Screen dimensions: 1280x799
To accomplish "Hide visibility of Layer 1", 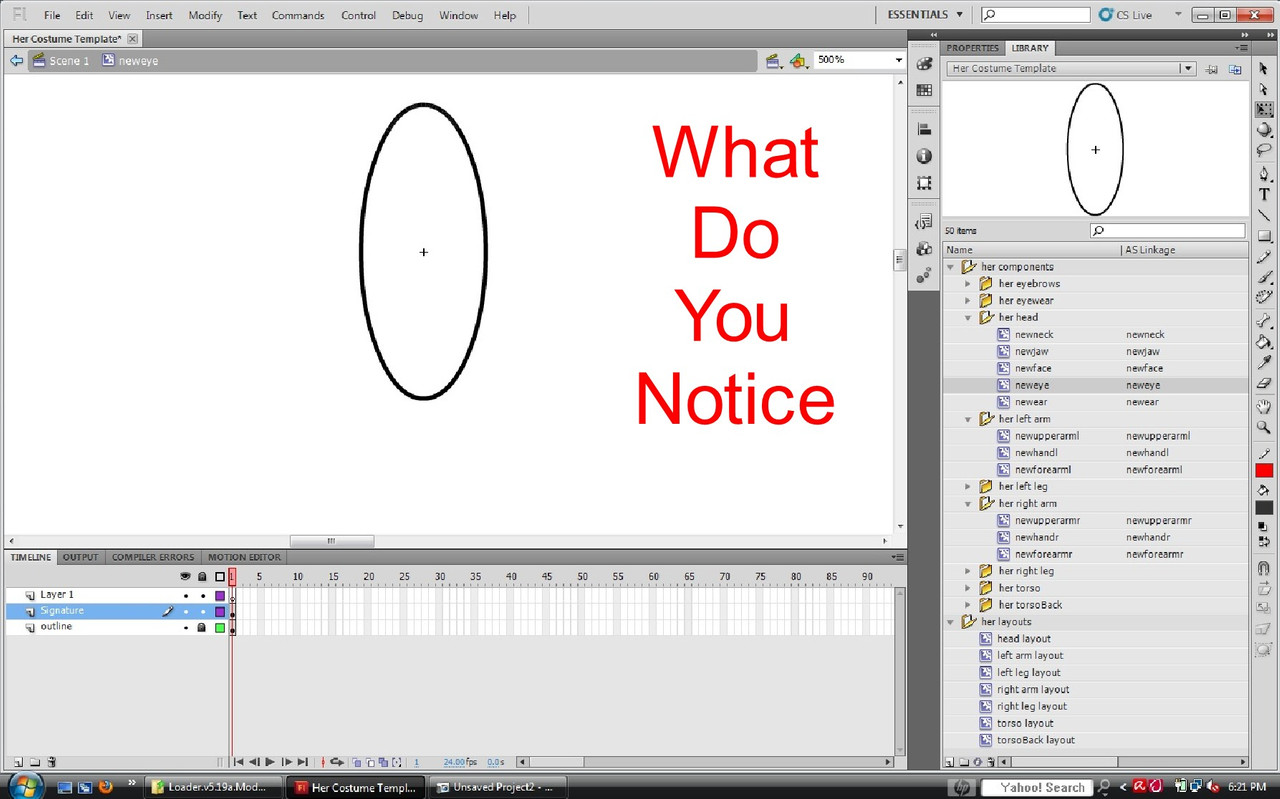I will 185,595.
